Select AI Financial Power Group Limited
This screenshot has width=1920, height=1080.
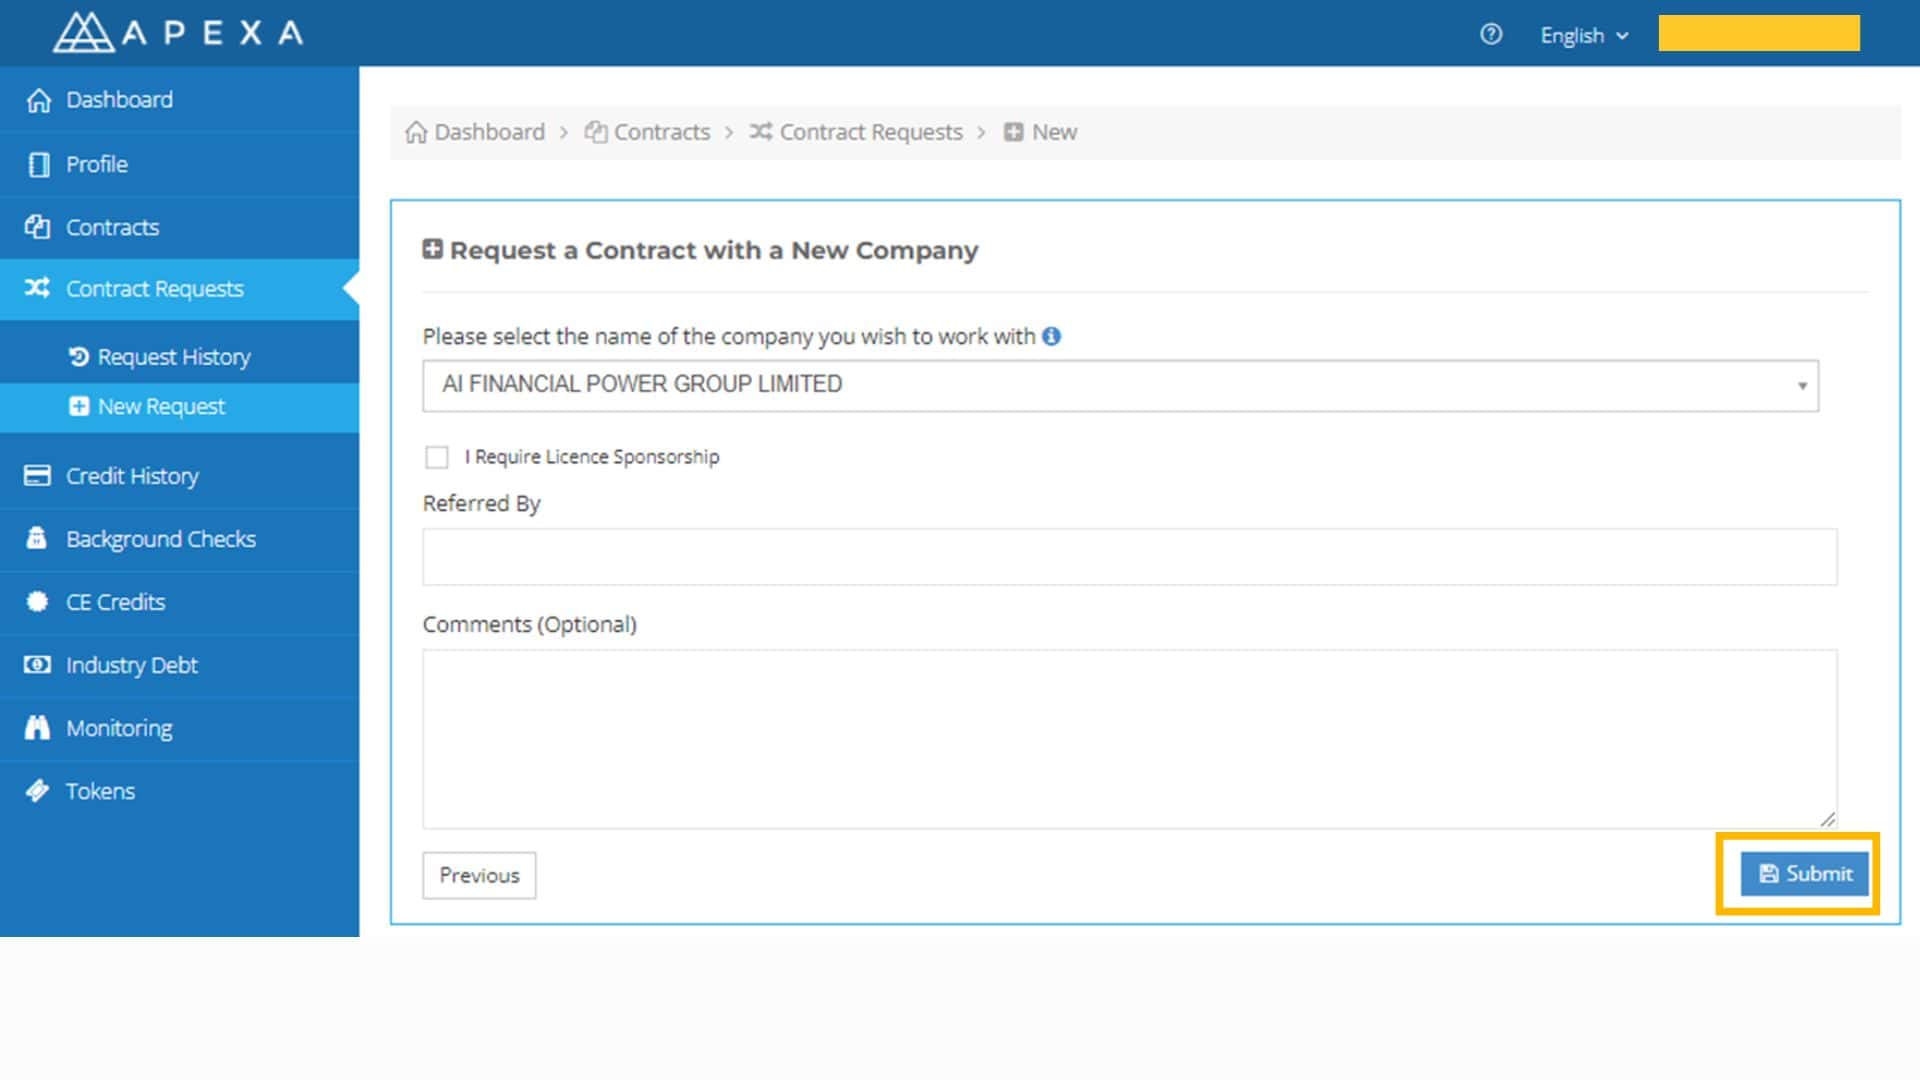pyautogui.click(x=1118, y=384)
